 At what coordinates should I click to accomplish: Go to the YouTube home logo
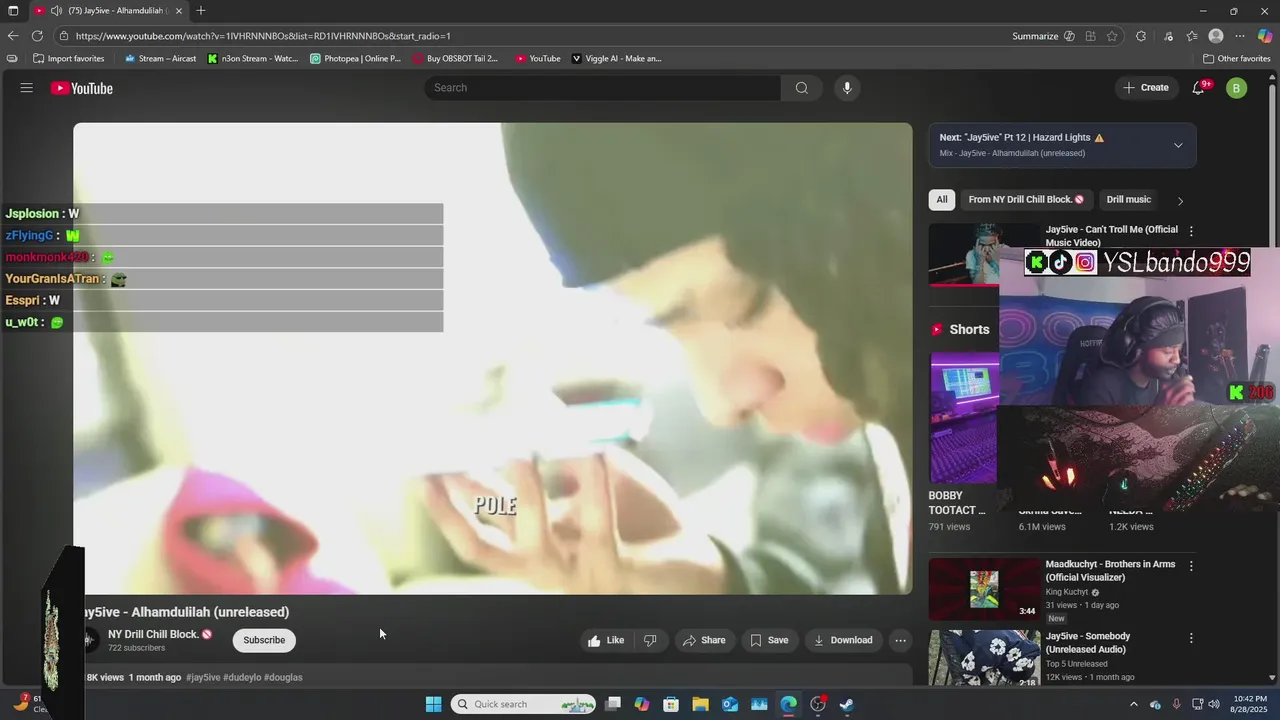82,88
